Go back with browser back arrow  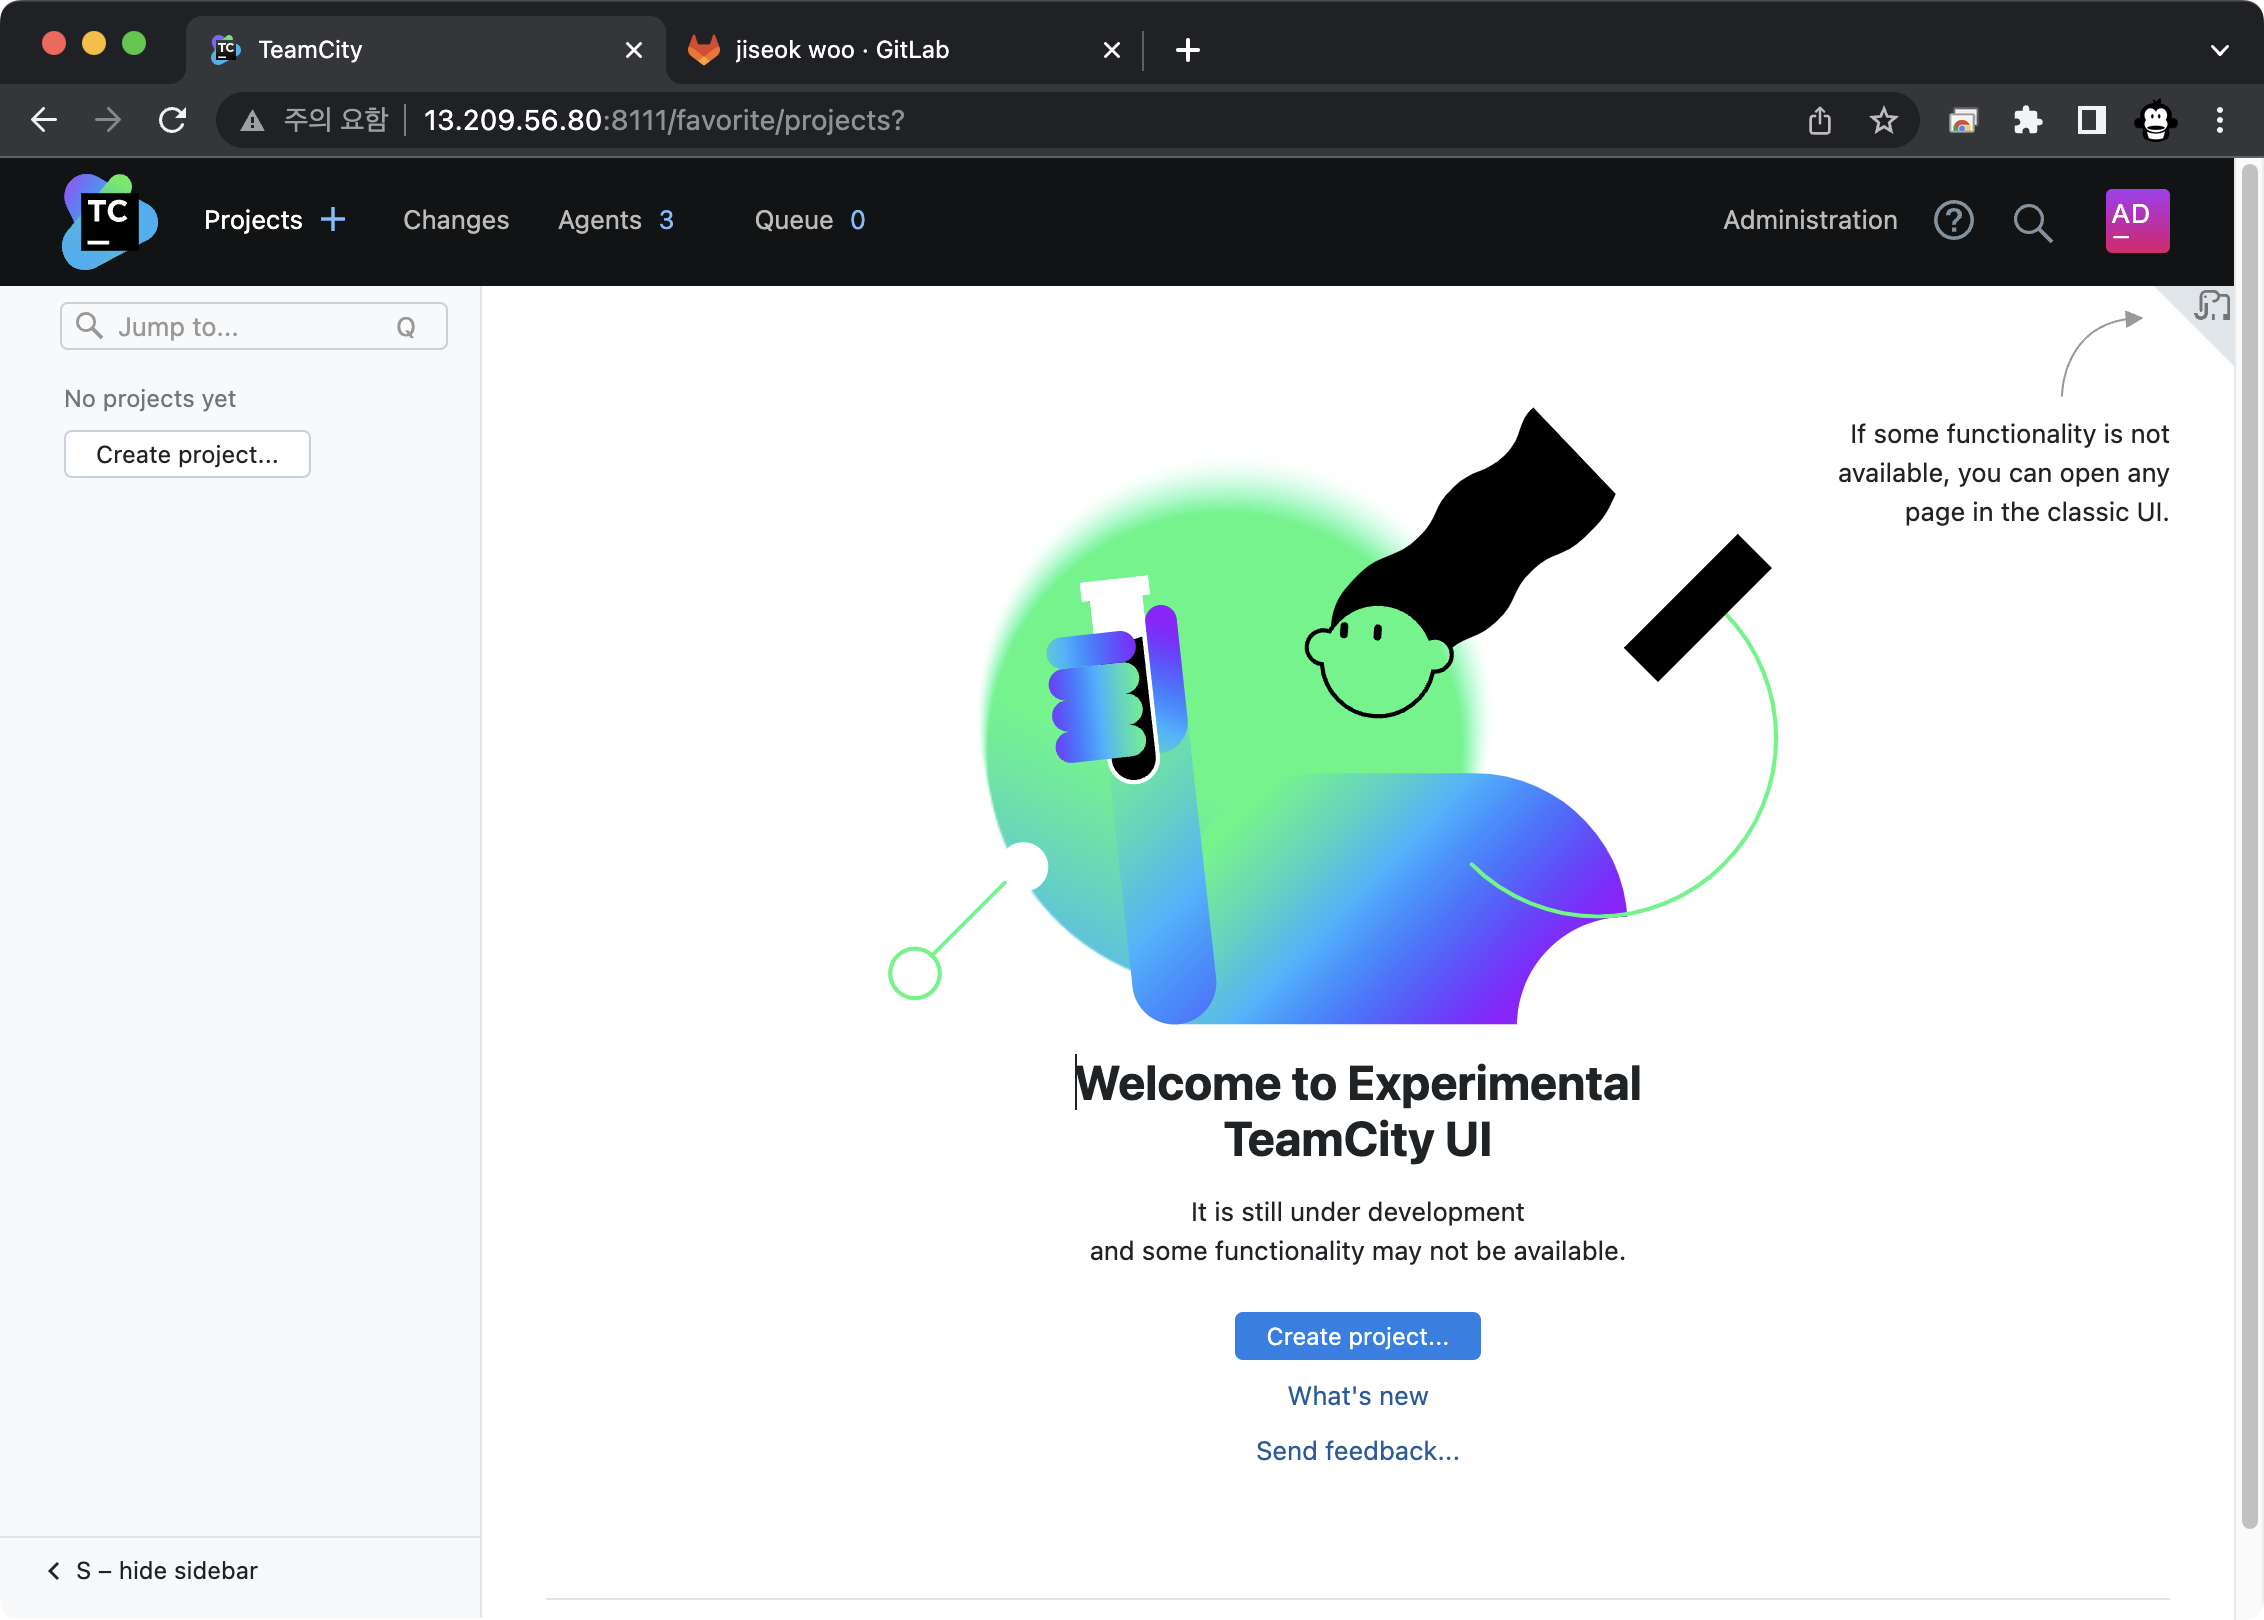coord(44,120)
